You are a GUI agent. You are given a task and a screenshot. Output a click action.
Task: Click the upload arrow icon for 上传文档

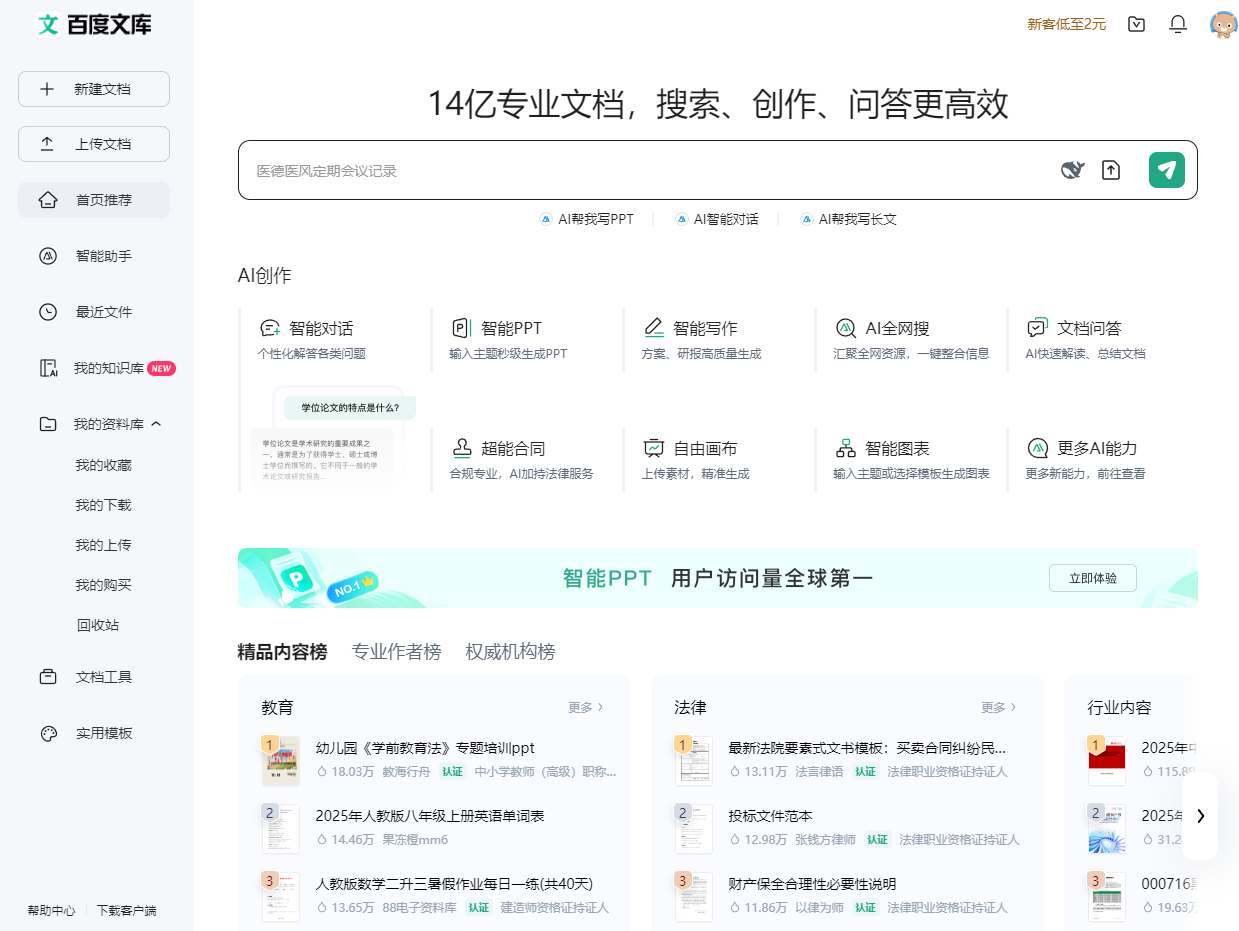[x=47, y=144]
